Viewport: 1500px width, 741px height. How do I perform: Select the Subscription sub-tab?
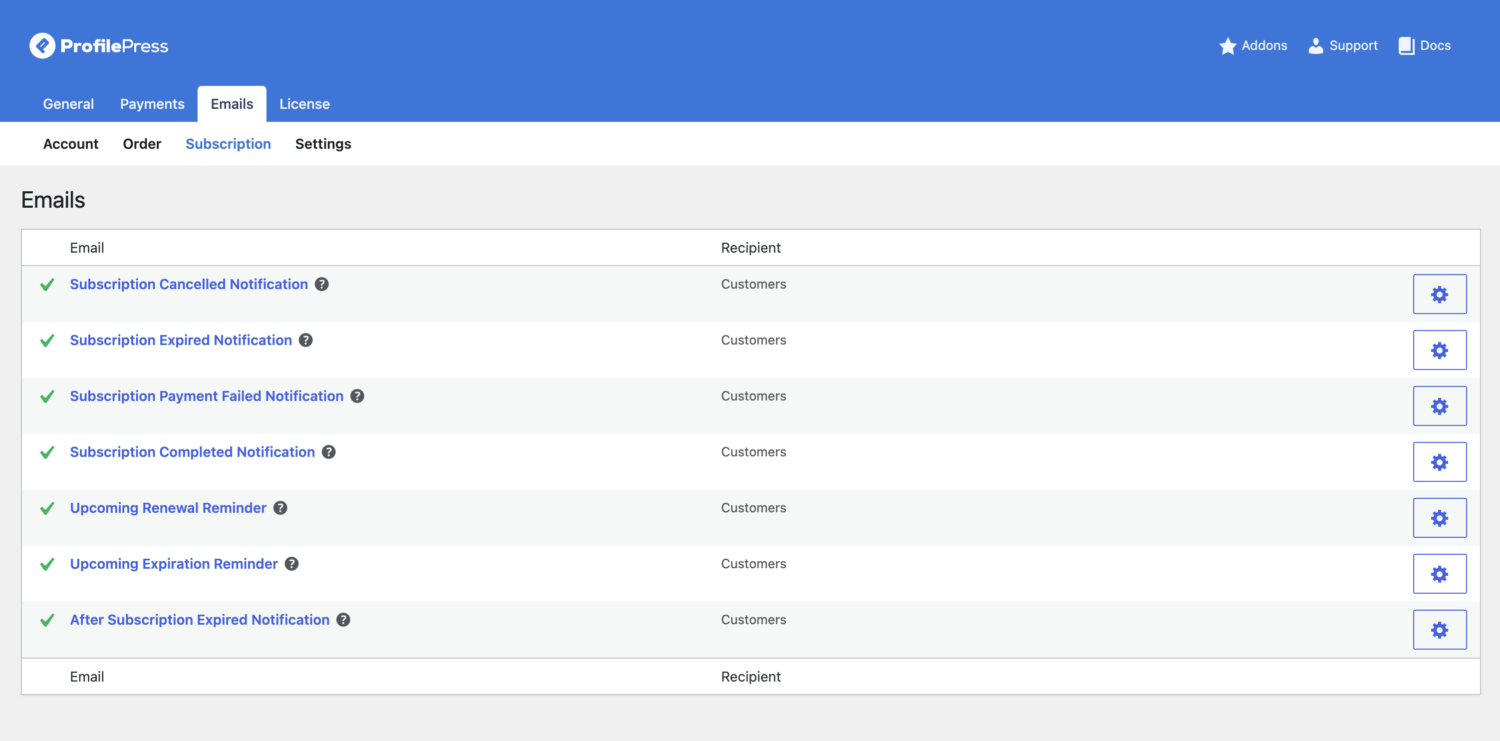(x=228, y=144)
